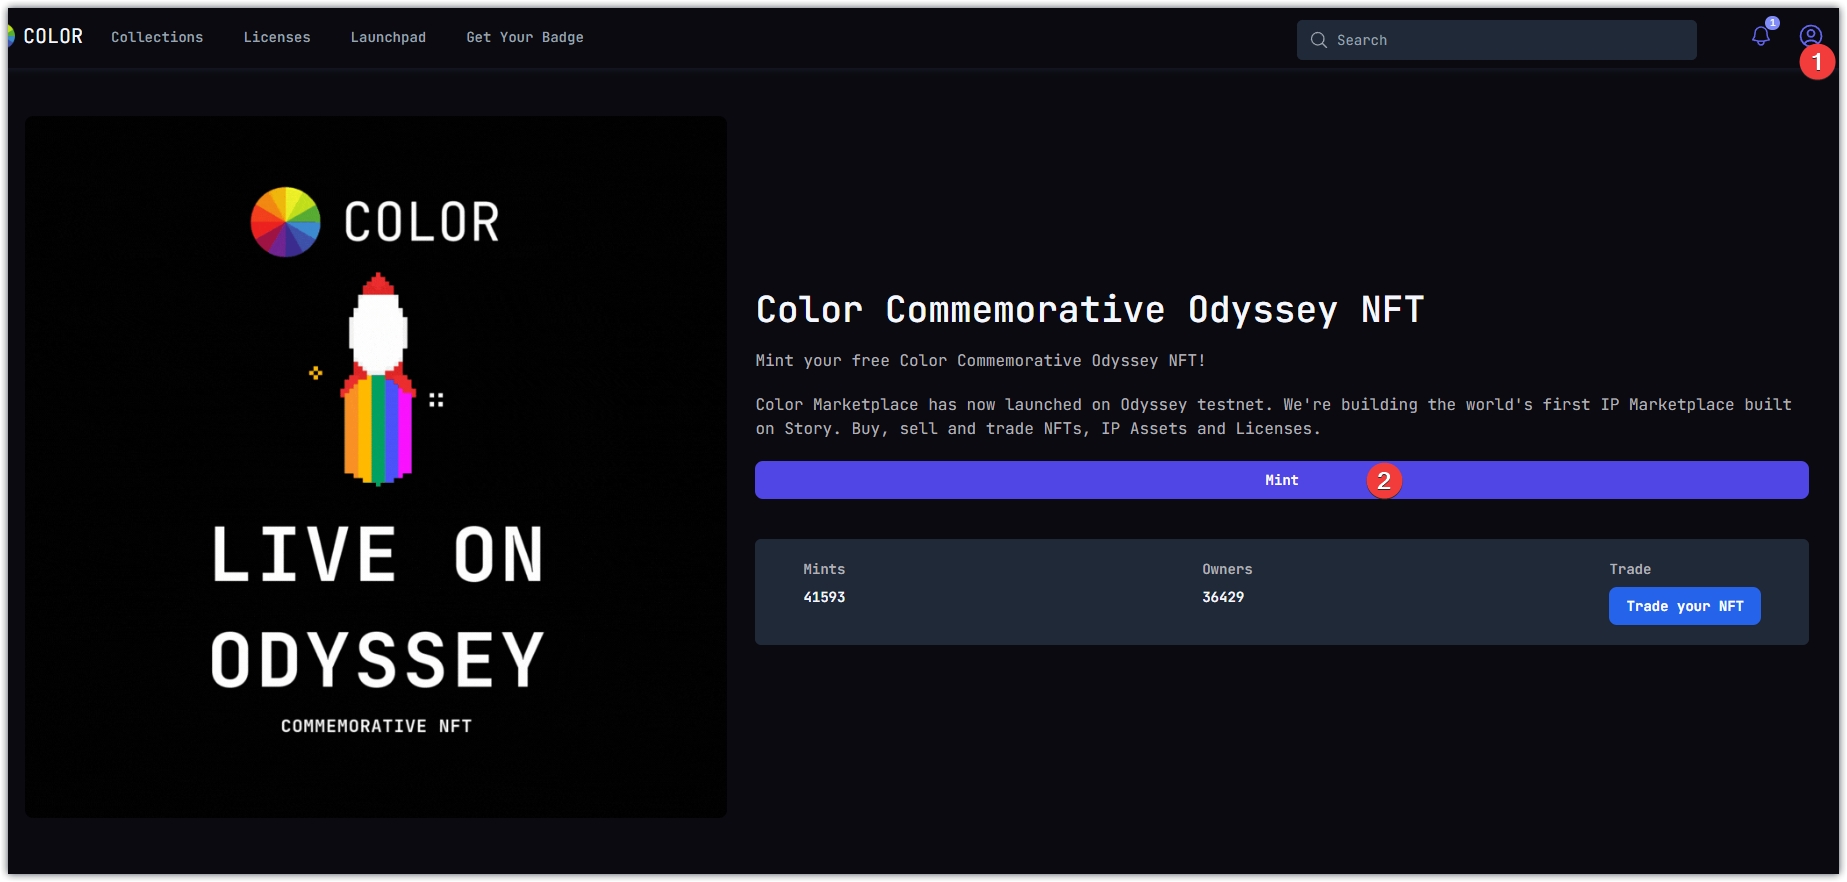Click the Trade your NFT button

(x=1683, y=606)
